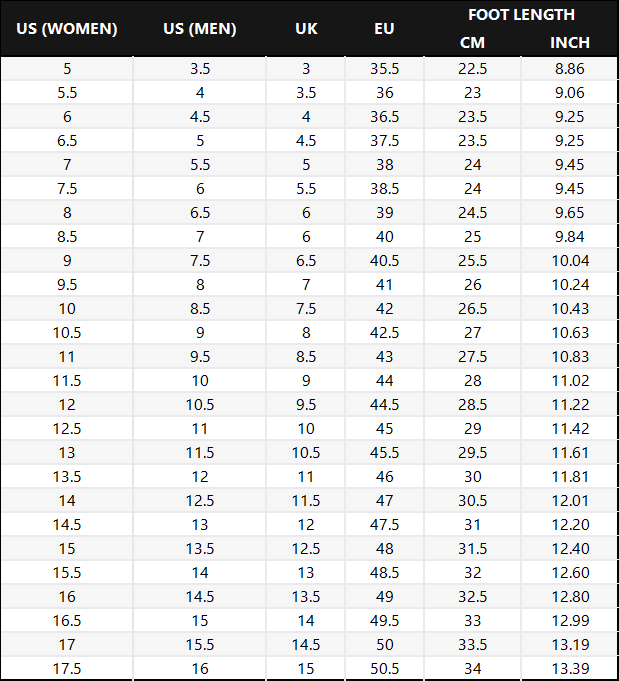
Task: Select the UK column header
Action: (306, 28)
